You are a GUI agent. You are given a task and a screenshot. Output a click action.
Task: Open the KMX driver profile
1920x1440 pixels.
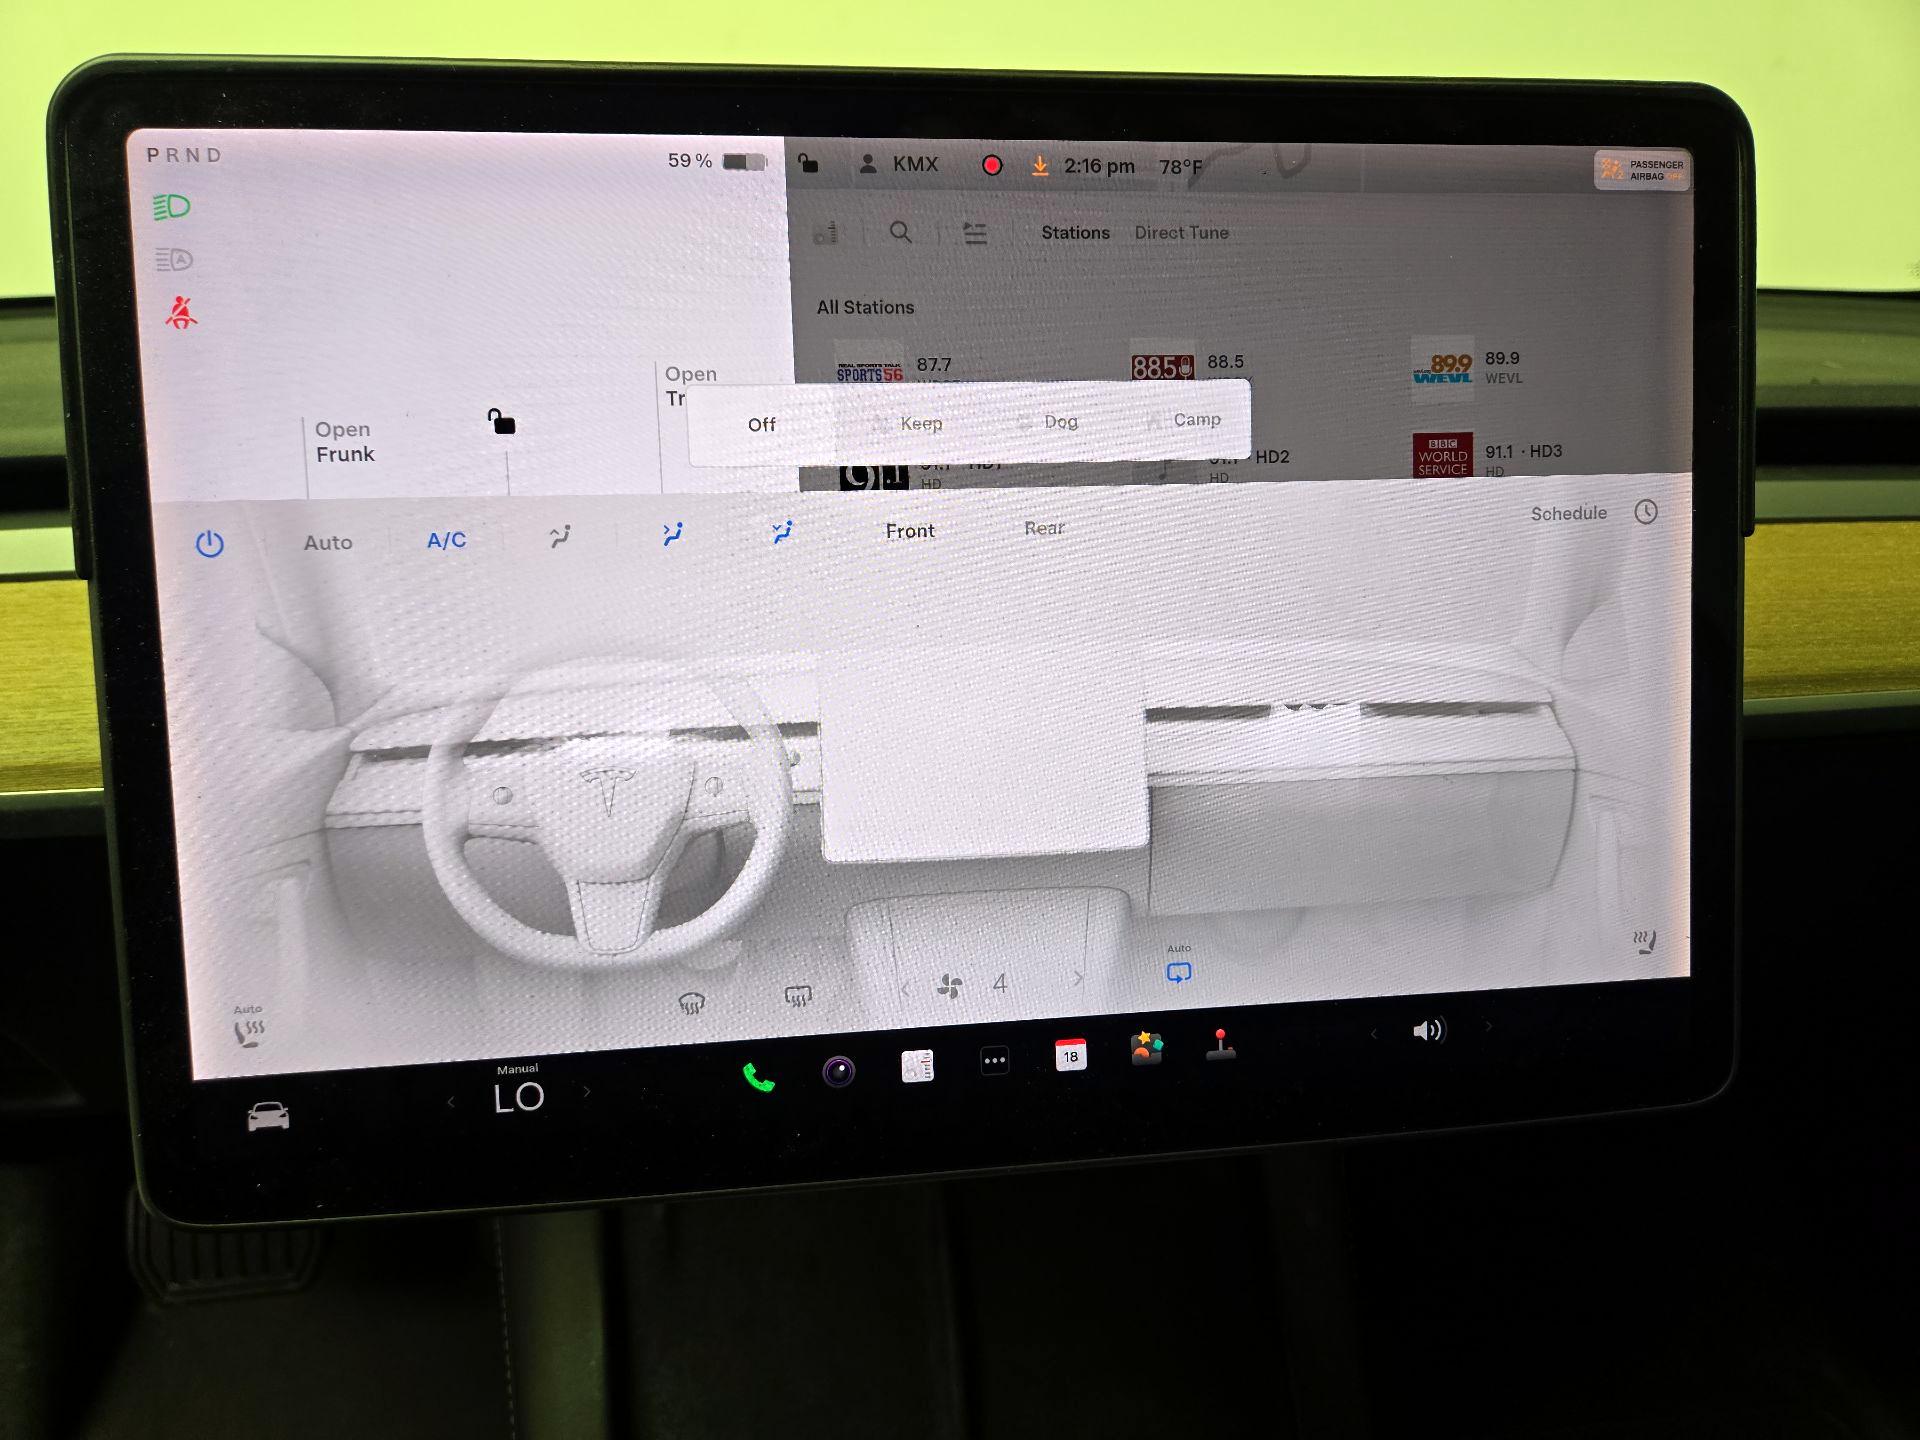tap(899, 164)
